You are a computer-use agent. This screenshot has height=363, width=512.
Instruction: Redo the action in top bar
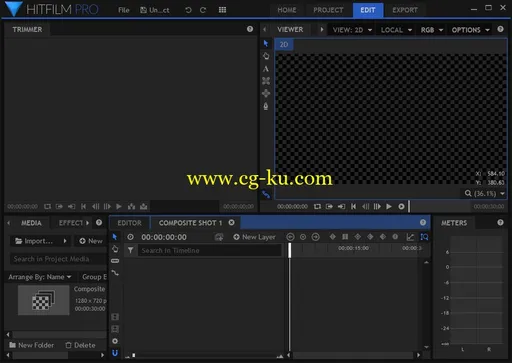(203, 10)
